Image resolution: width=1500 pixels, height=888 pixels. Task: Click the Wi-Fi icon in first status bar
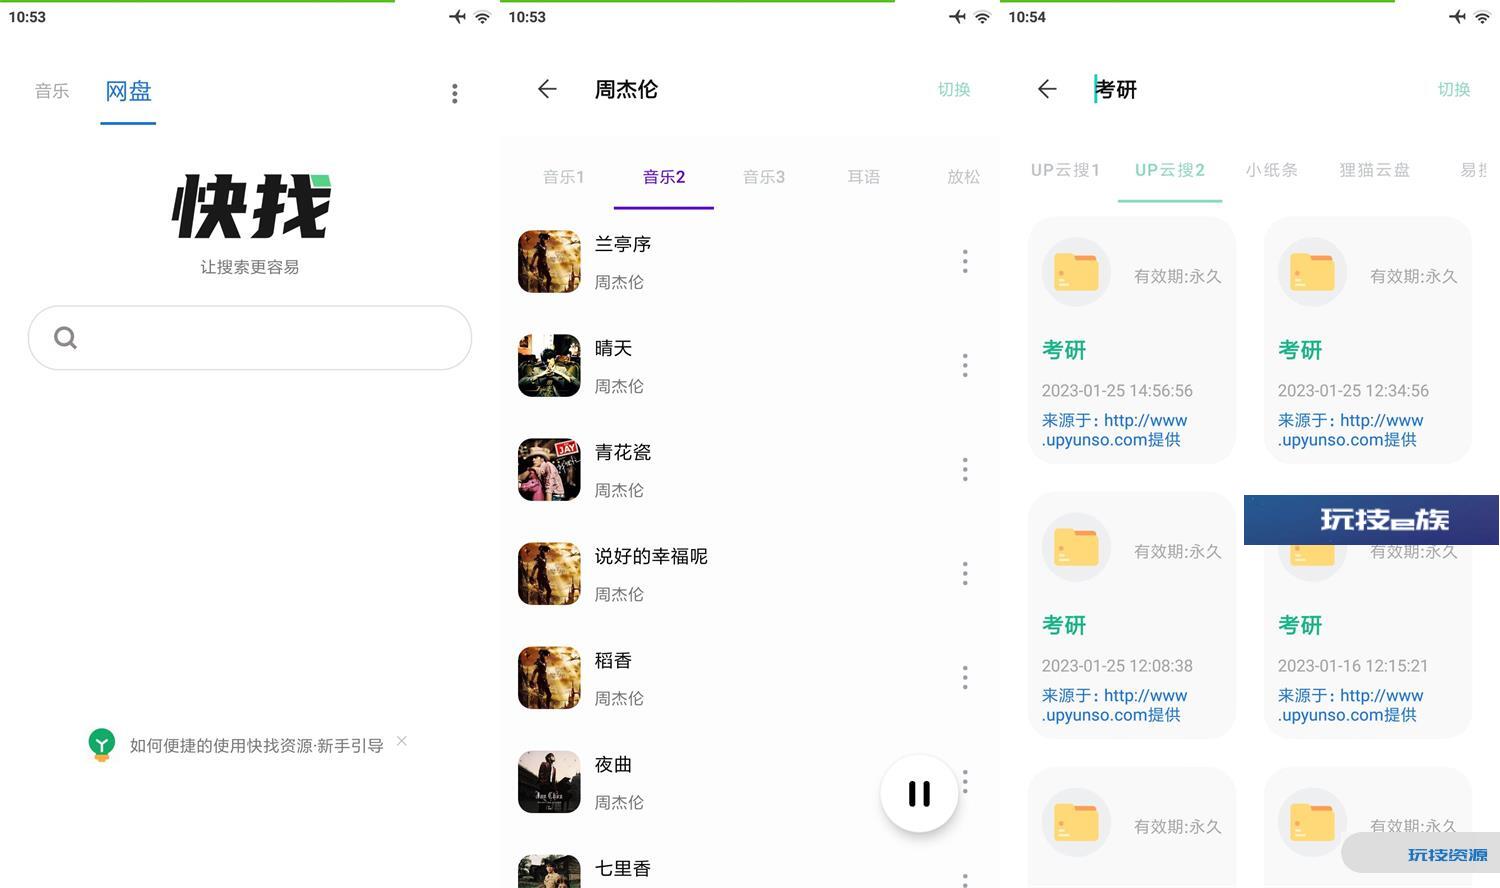coord(482,17)
